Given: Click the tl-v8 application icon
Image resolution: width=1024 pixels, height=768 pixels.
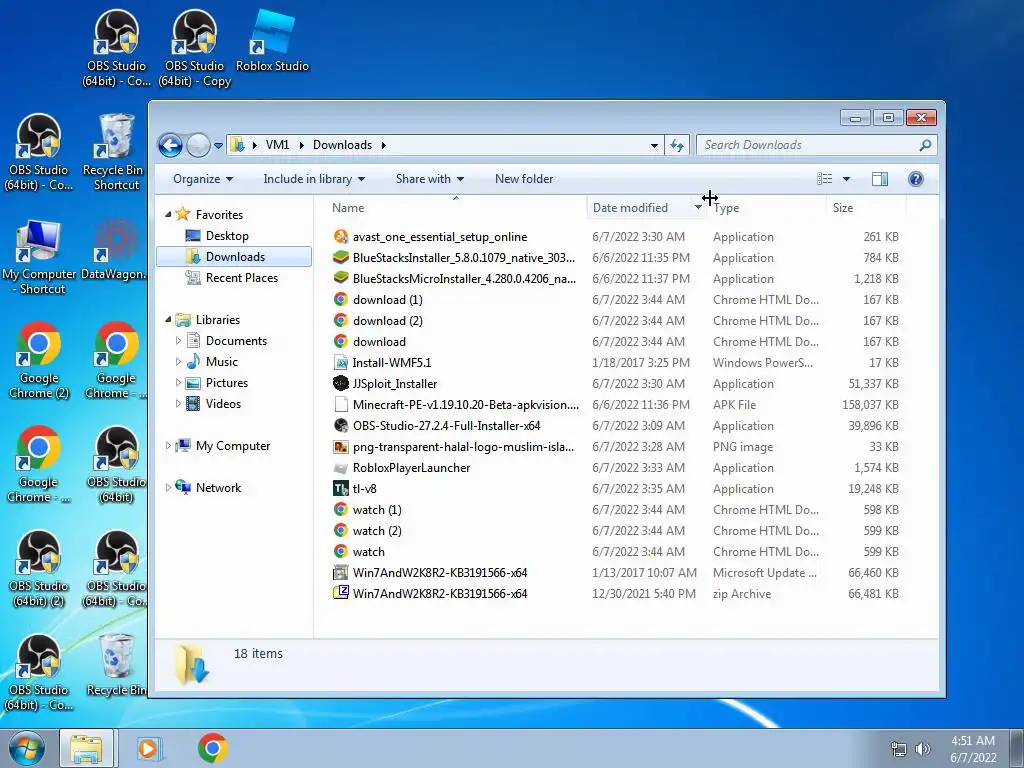Looking at the screenshot, I should click(x=340, y=488).
